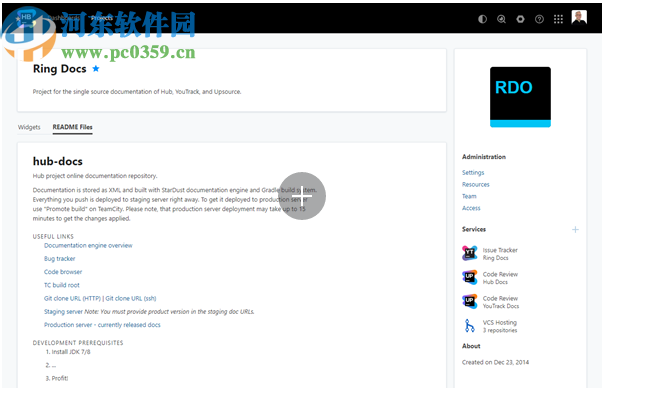Switch to the Widgets tab
Screen dimensions: 665x413
click(x=29, y=127)
